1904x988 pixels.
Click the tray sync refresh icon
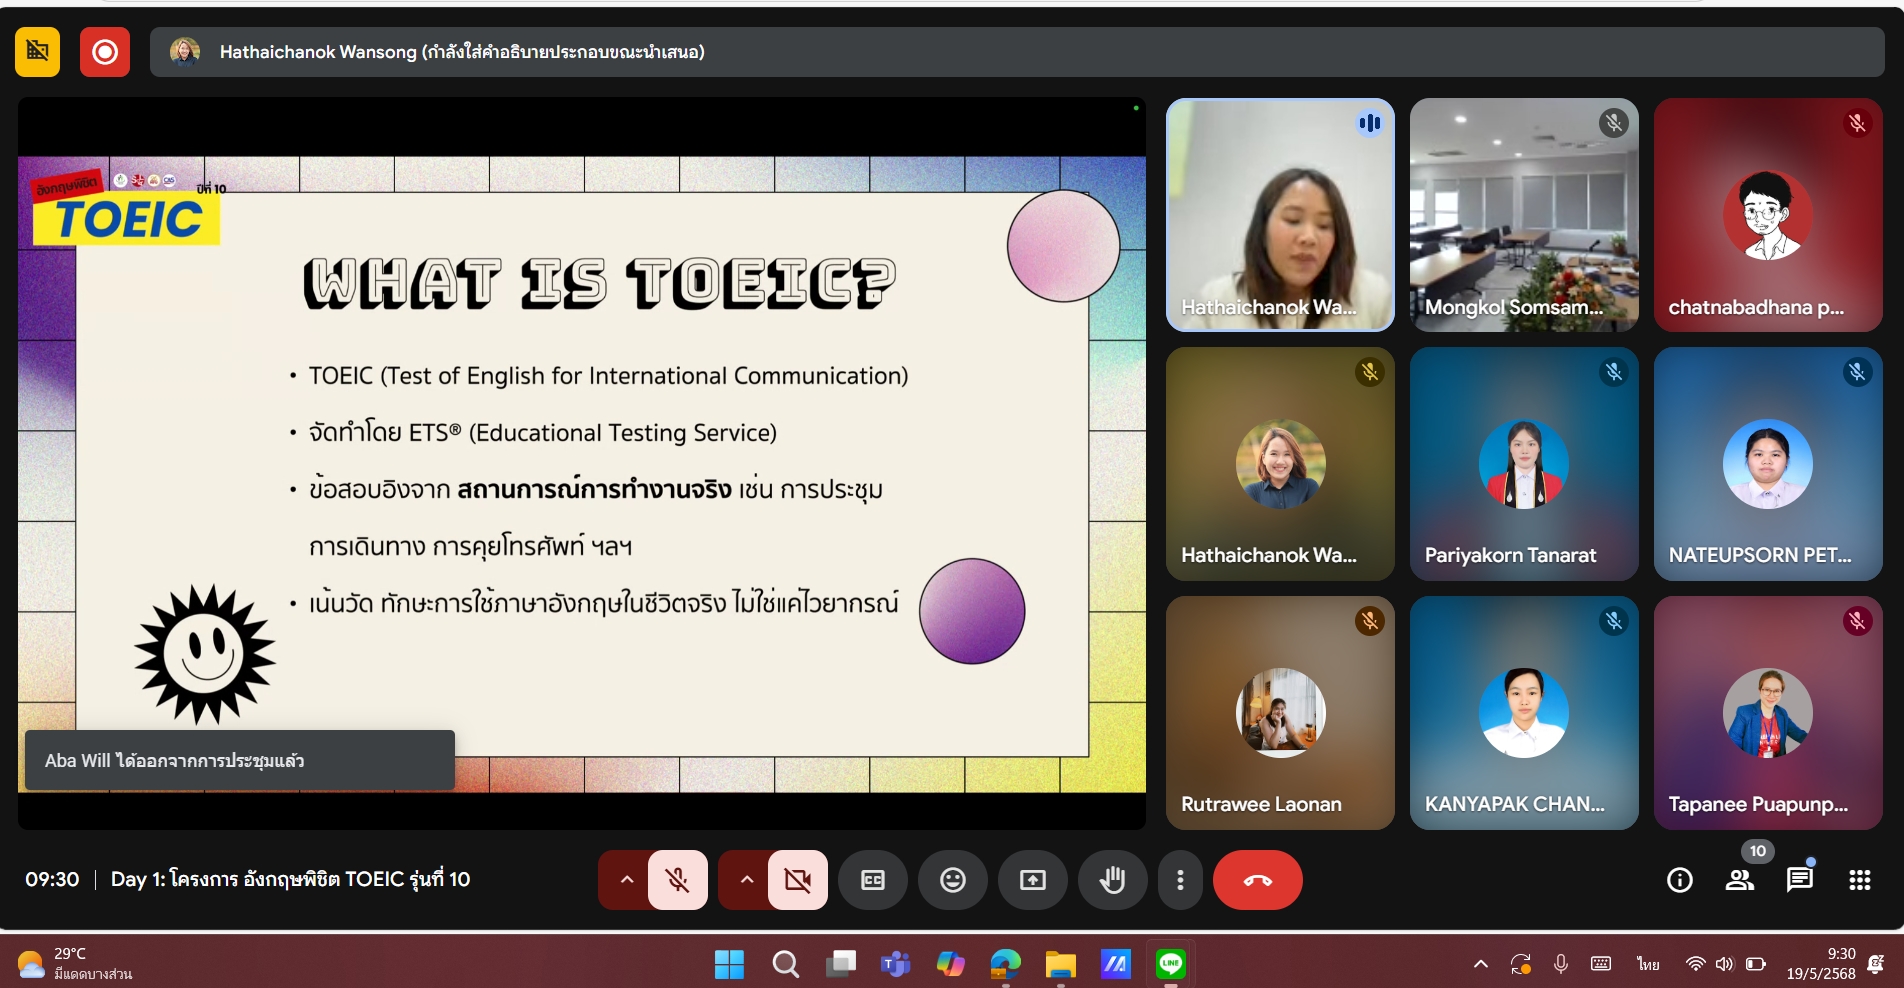1521,964
